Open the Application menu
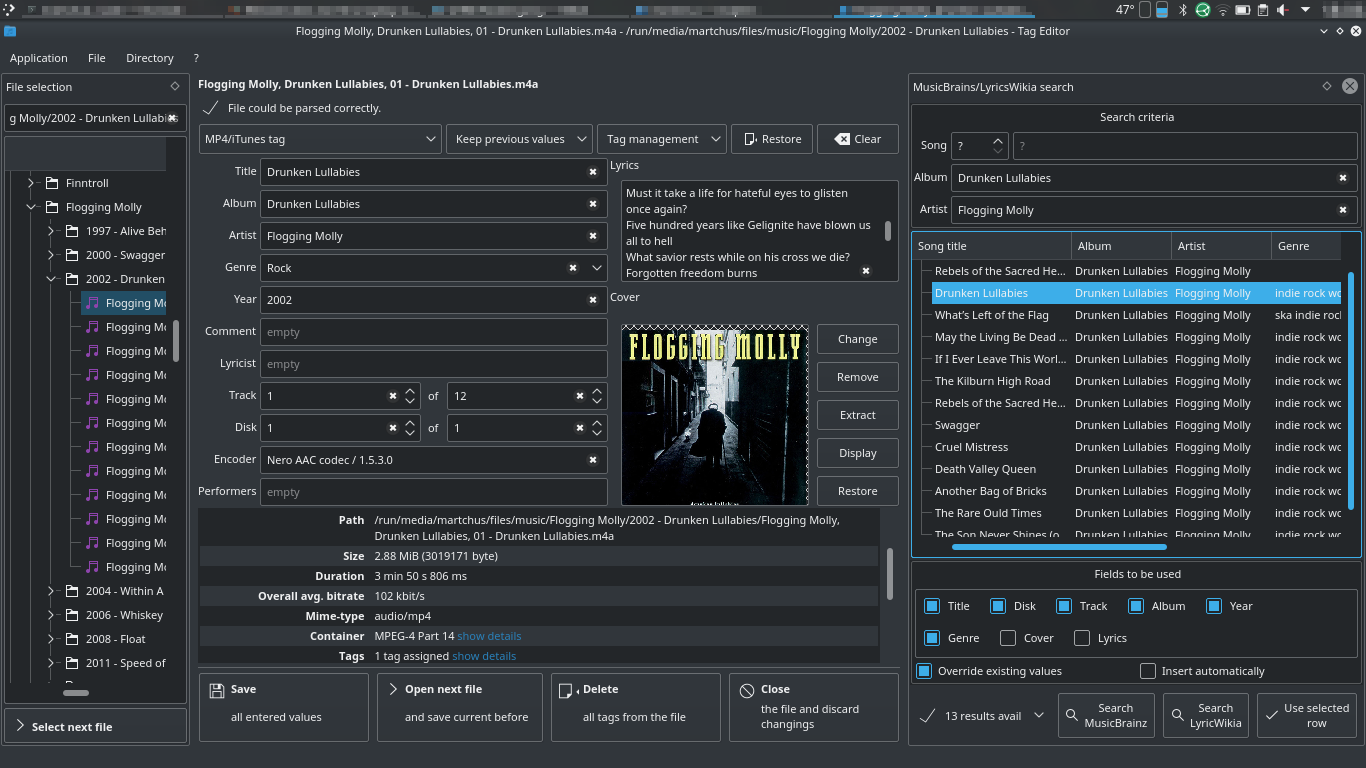Viewport: 1366px width, 768px height. click(39, 58)
